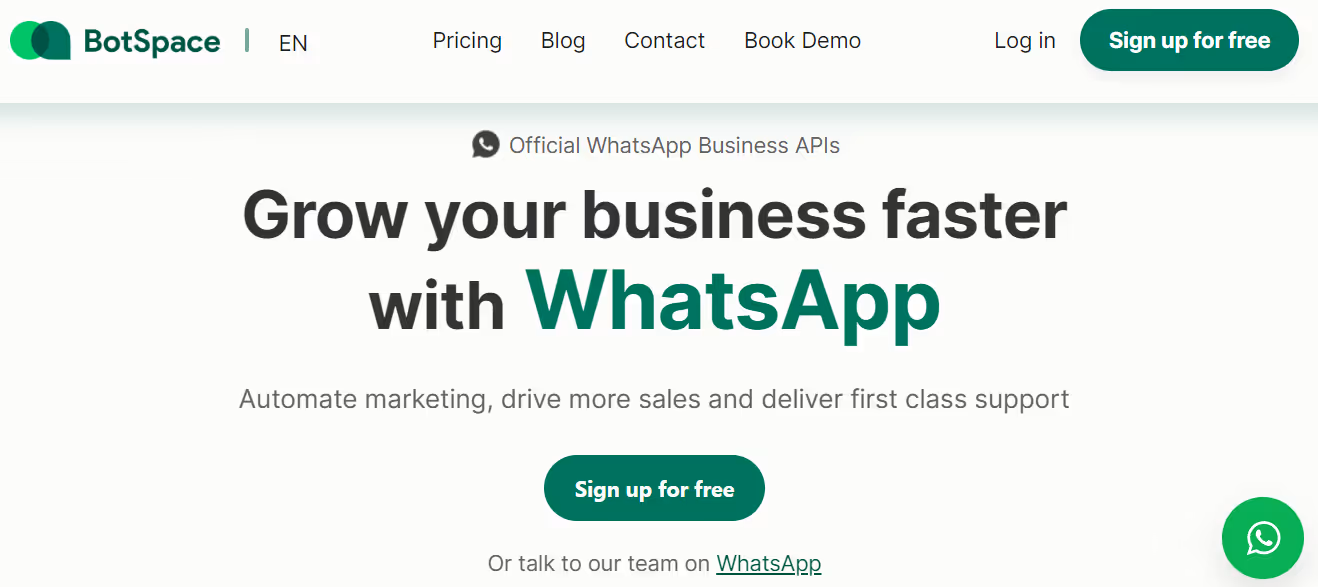Screen dimensions: 1318x587
Task: Open the Pricing page from the navigation
Action: [467, 41]
